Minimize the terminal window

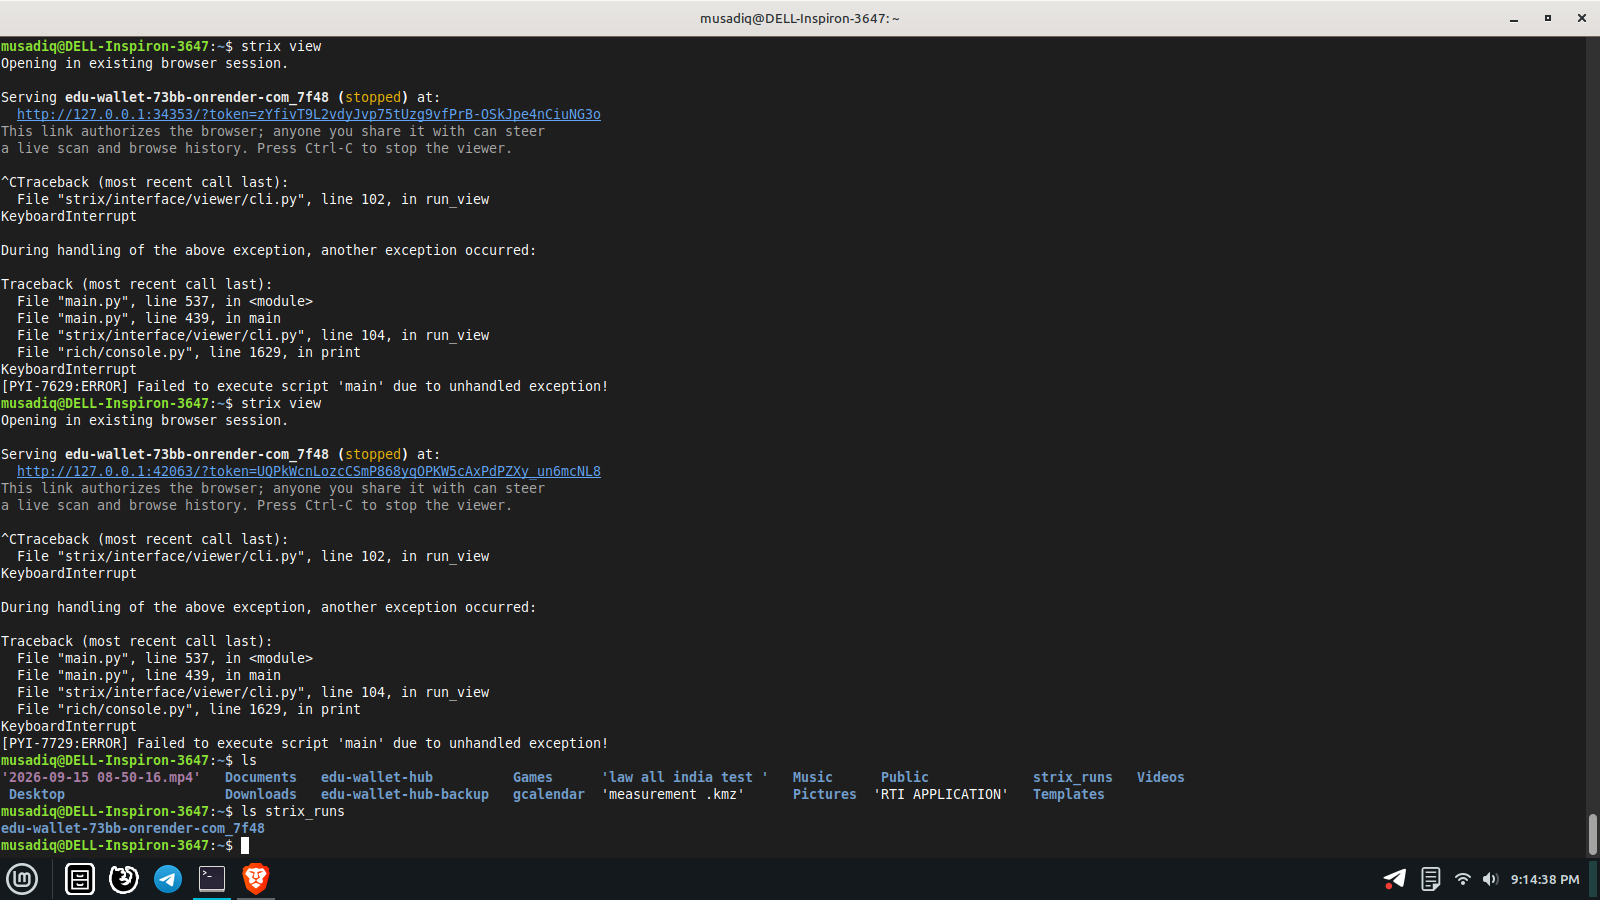click(1514, 18)
